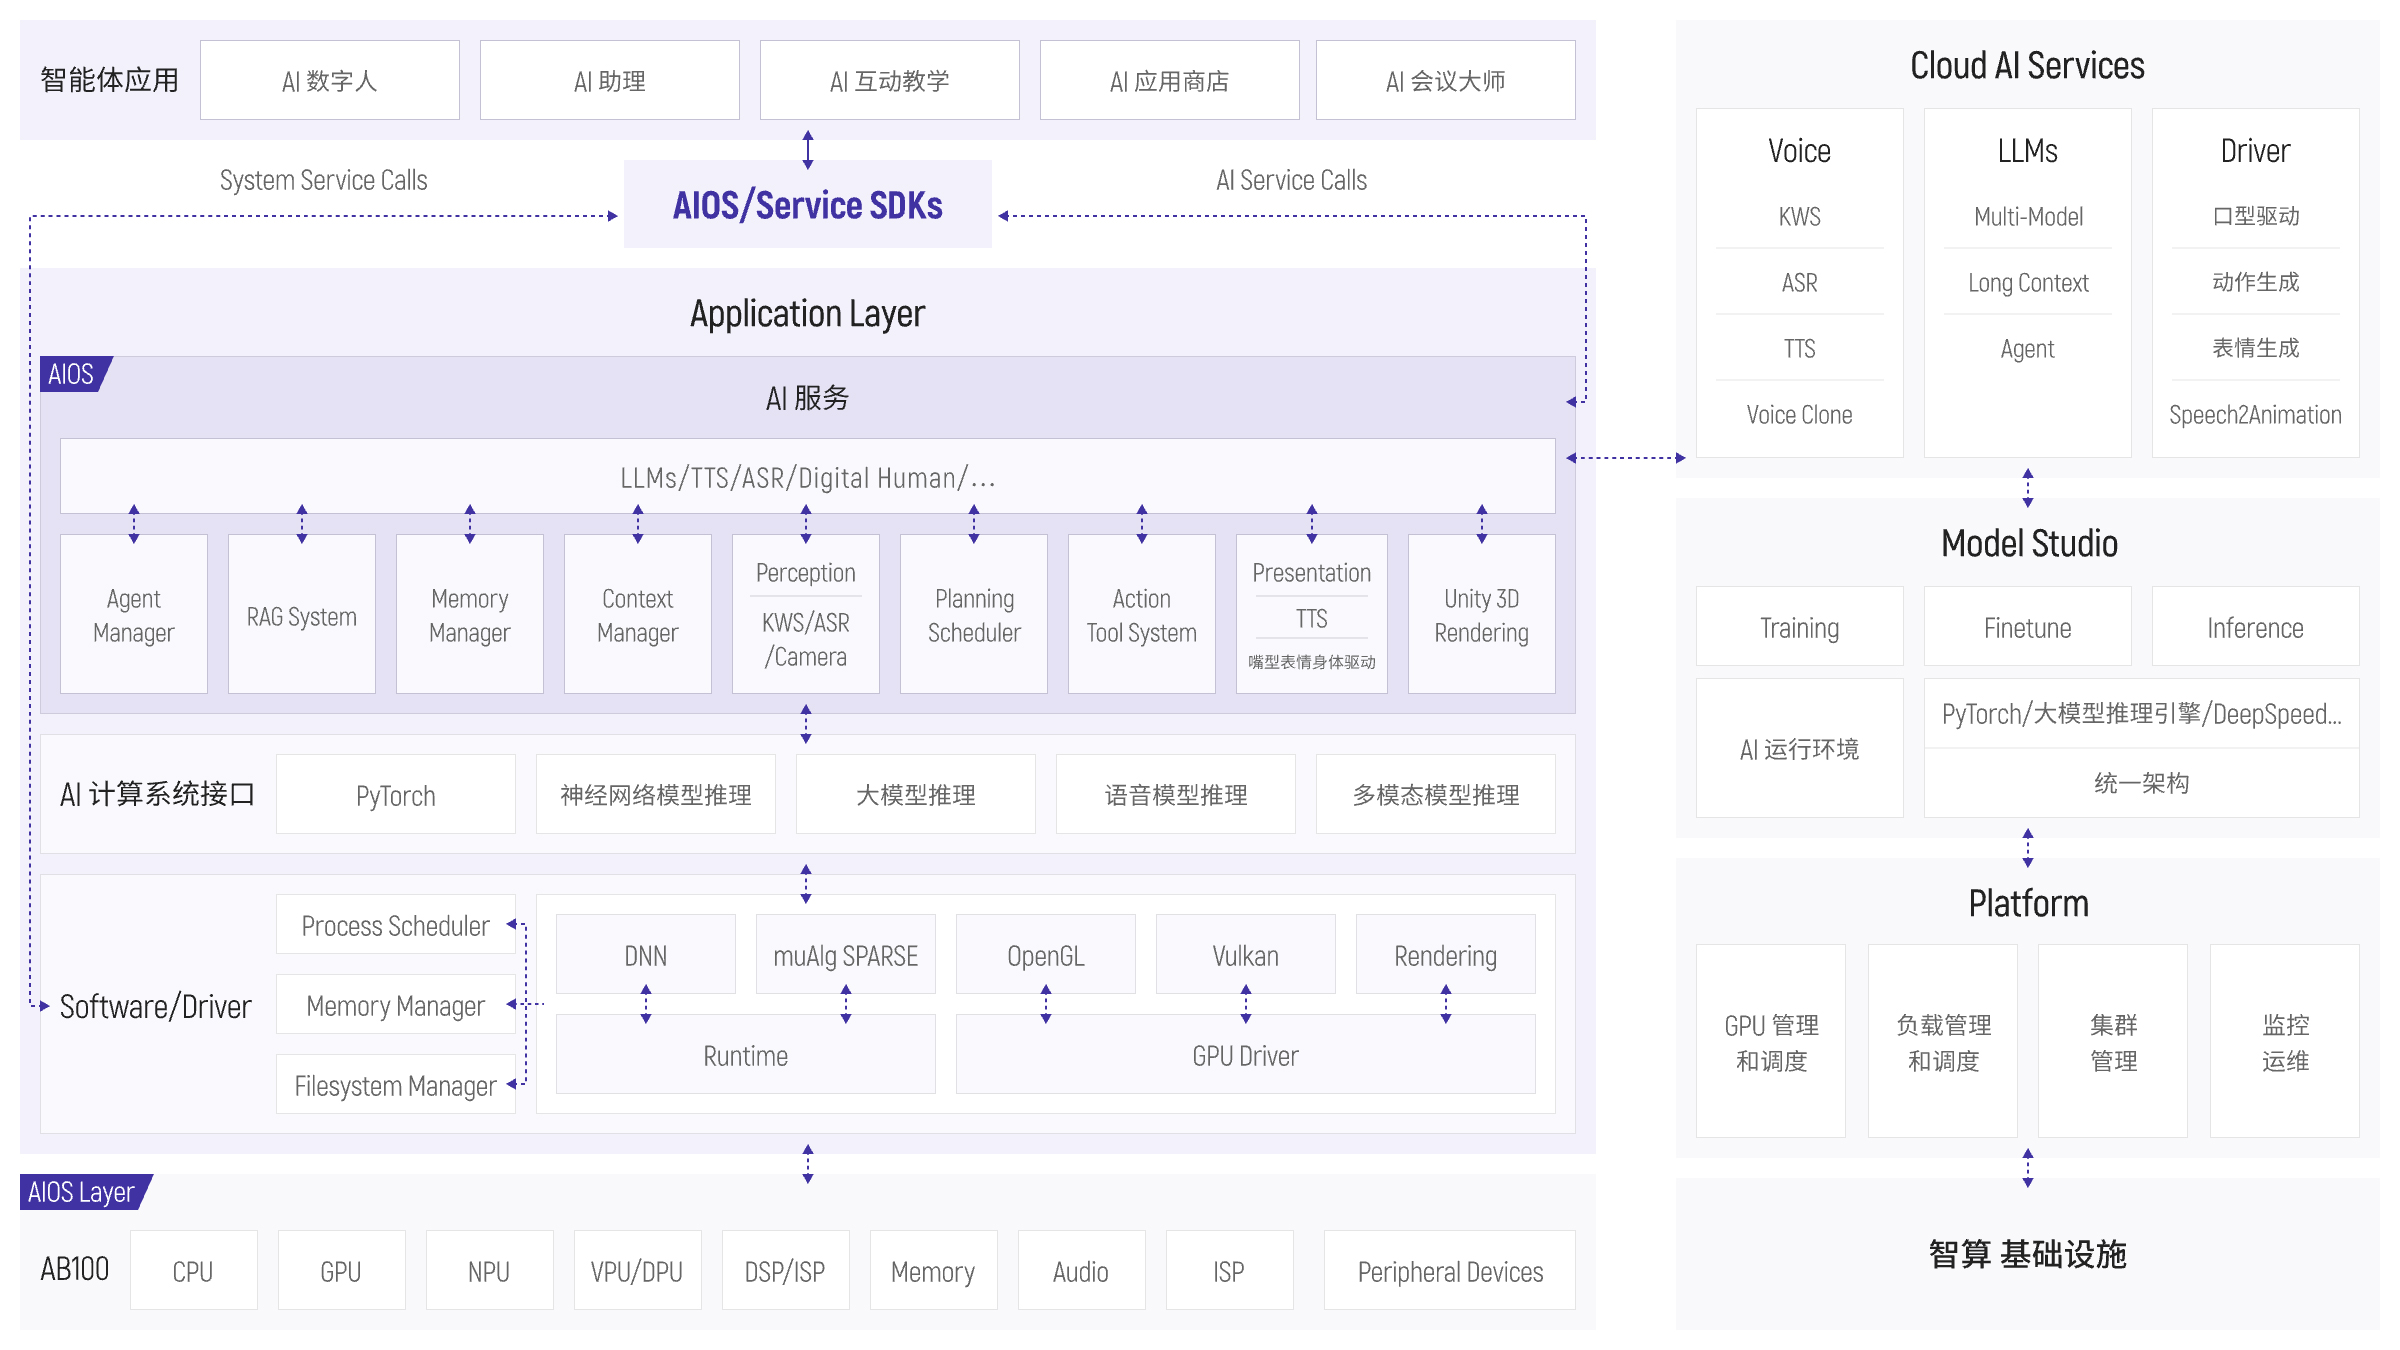Click the Planning Scheduler block

click(973, 615)
